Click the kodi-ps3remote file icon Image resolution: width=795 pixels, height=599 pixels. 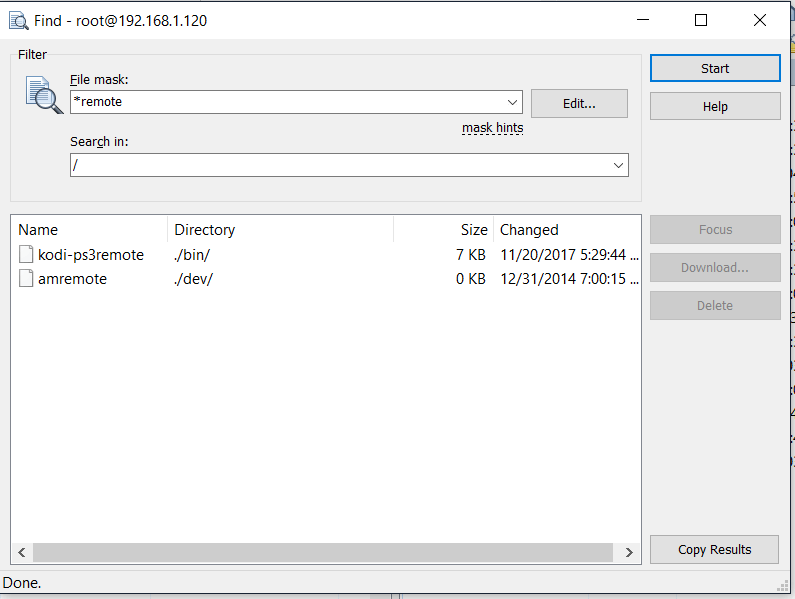point(26,255)
